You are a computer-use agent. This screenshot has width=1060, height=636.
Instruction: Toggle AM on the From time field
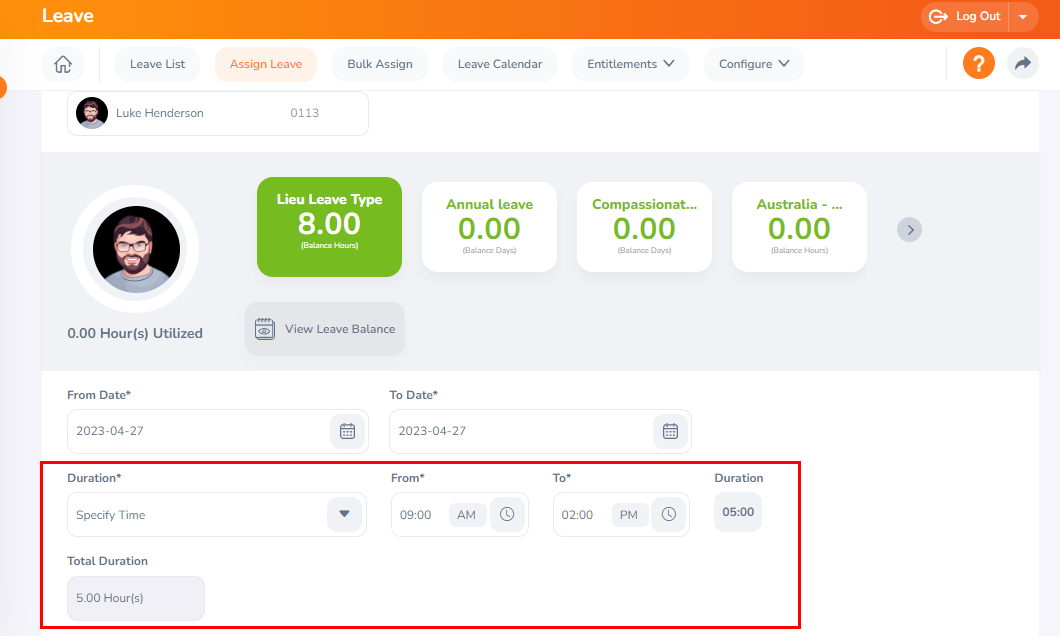click(x=467, y=514)
